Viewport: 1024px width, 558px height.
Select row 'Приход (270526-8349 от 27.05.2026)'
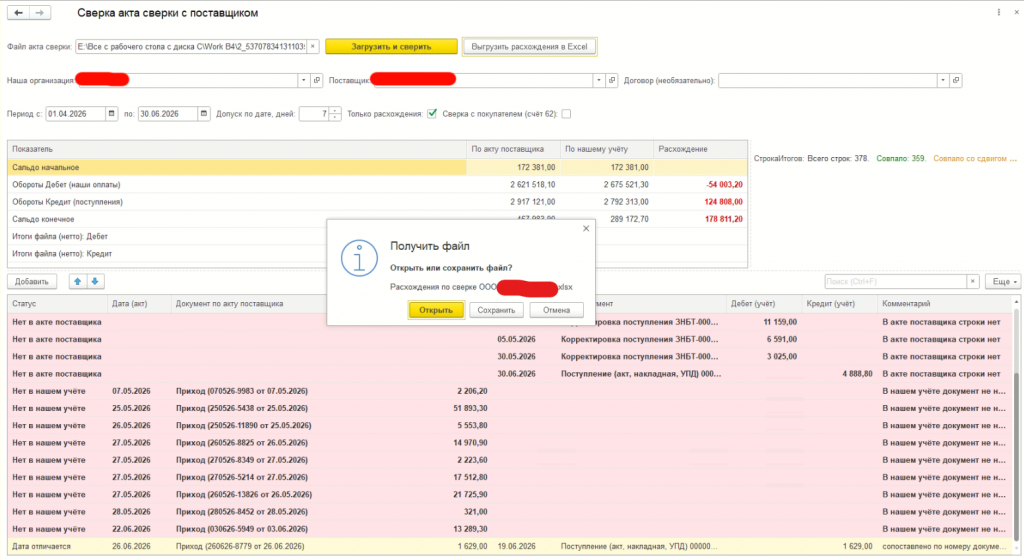(510, 460)
